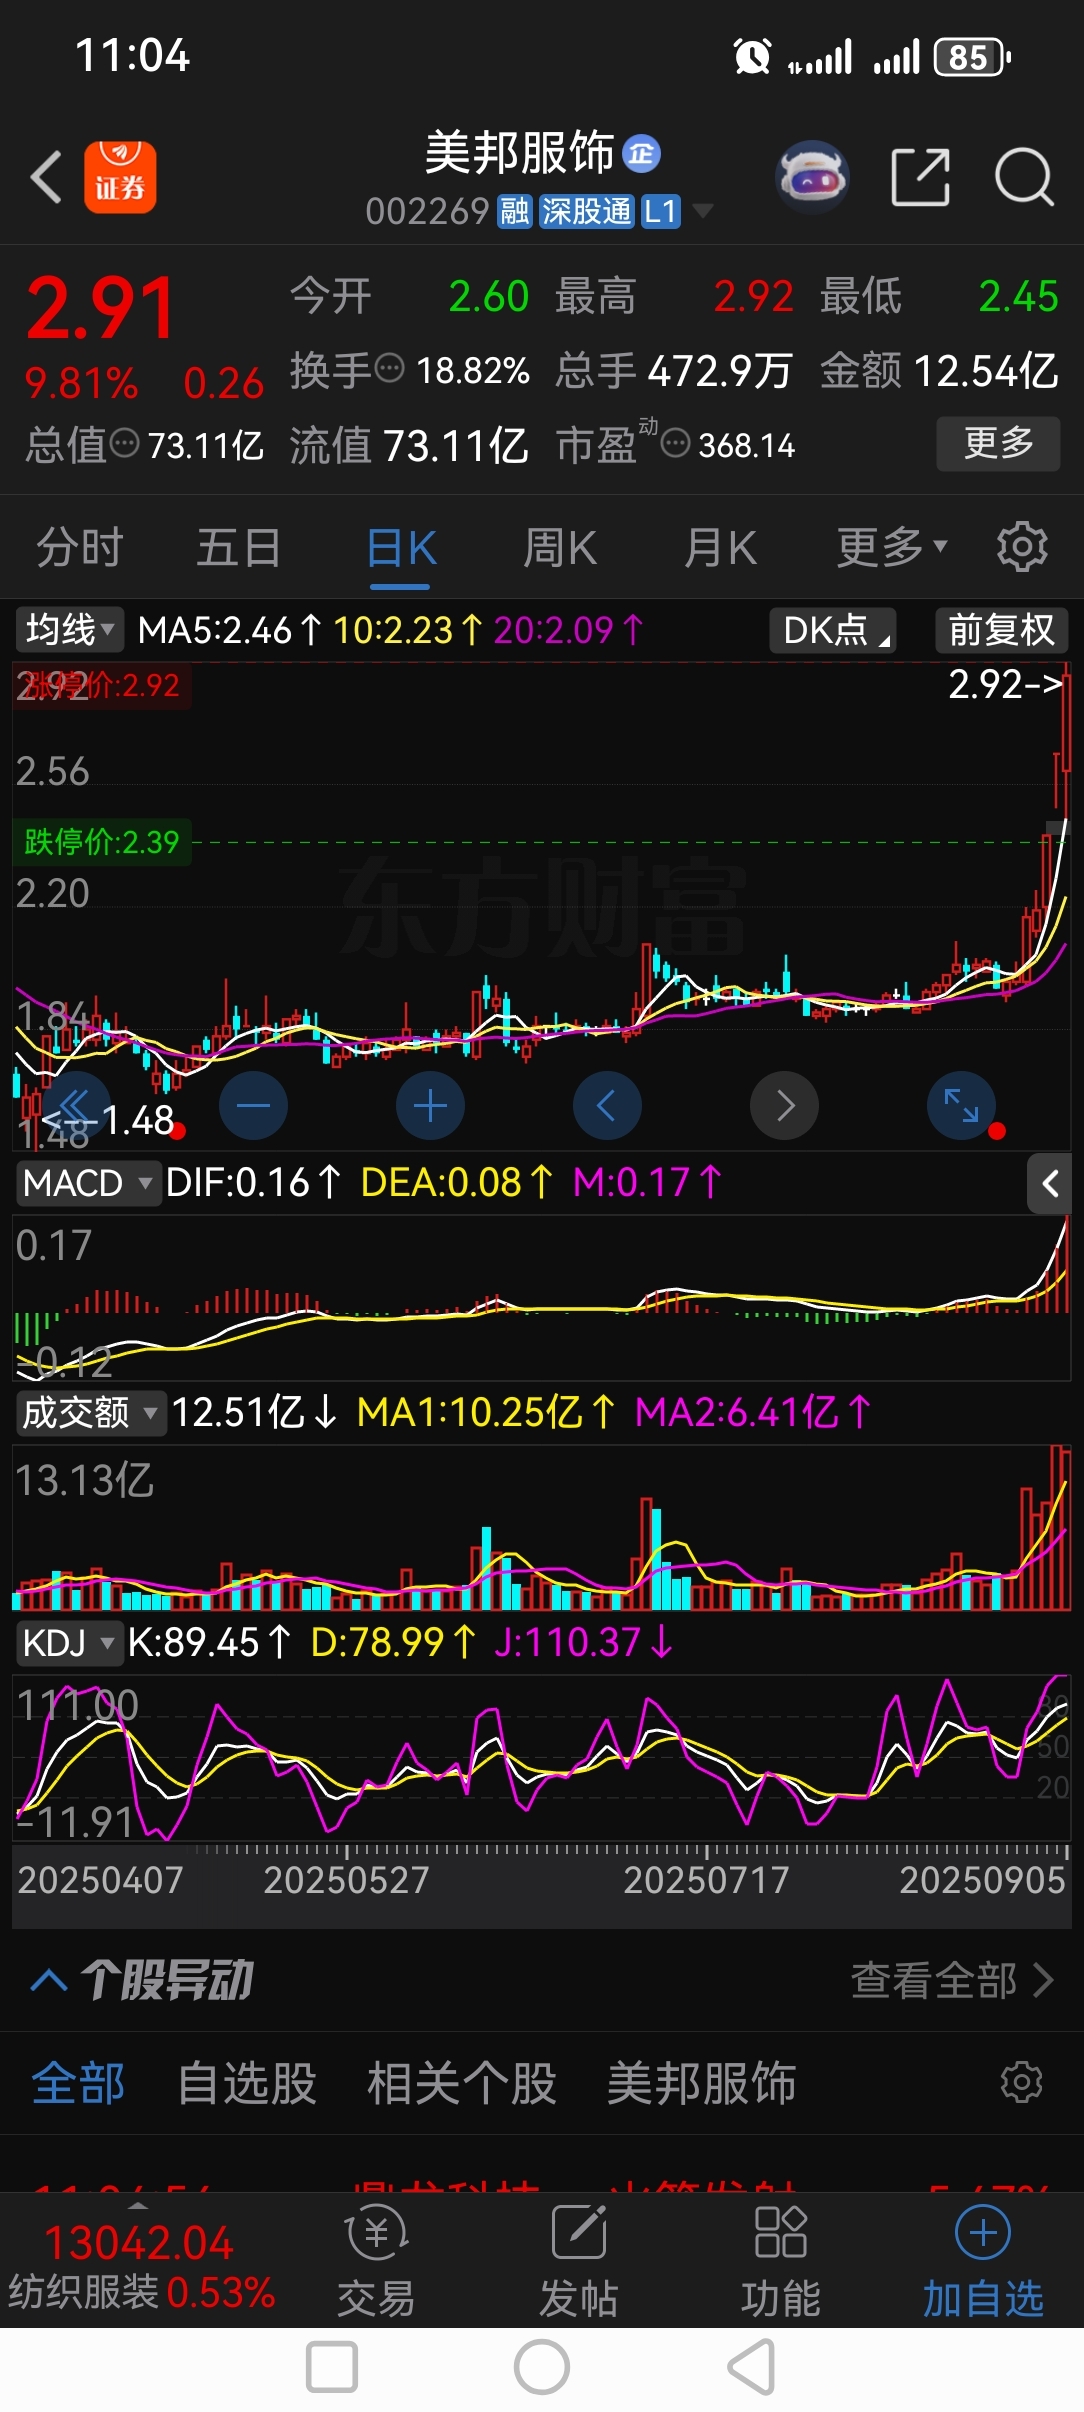Collapse side panel arrow beside MACD
The image size is (1084, 2412).
pyautogui.click(x=1049, y=1184)
